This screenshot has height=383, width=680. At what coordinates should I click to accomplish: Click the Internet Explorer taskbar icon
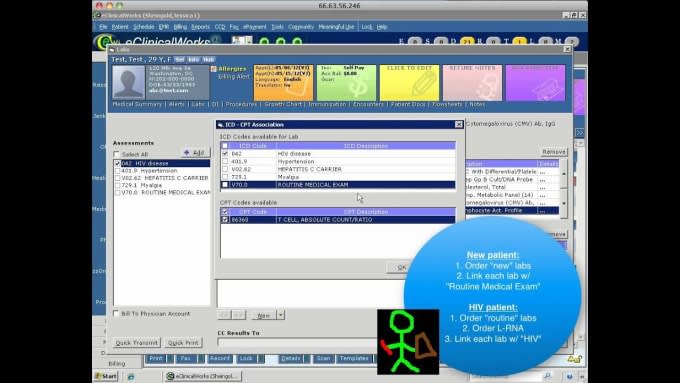point(131,376)
